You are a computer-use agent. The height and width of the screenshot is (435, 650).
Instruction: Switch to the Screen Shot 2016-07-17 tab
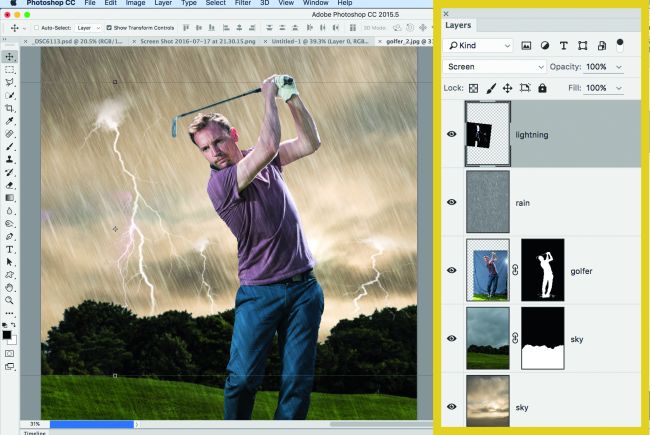198,41
